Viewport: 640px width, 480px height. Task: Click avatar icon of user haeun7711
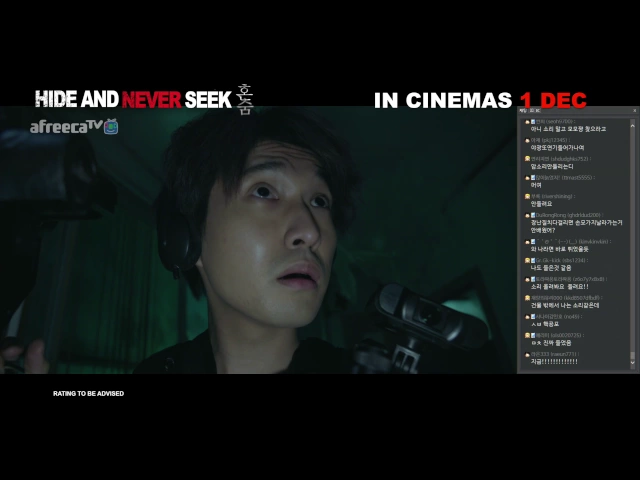point(527,354)
